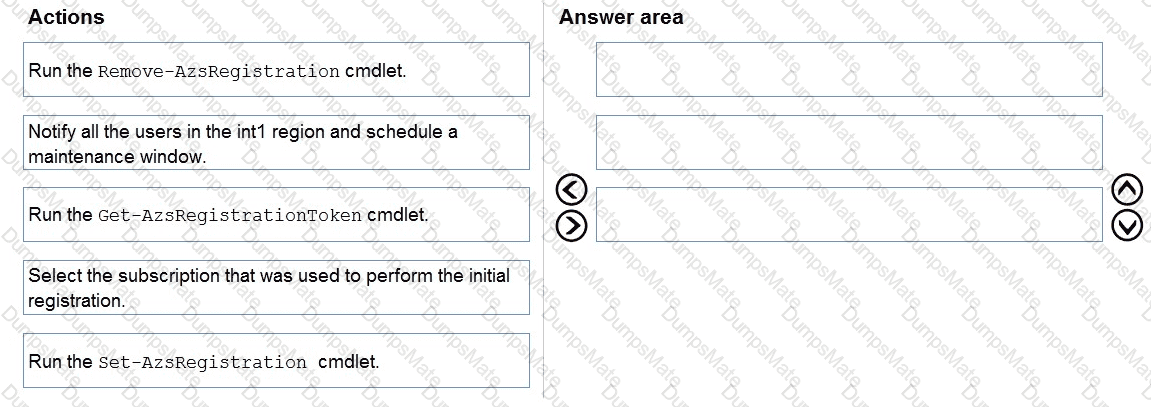Viewport: 1151px width, 407px height.
Task: Choose the Run Set-AzsRegistration cmdlet action
Action: point(276,361)
